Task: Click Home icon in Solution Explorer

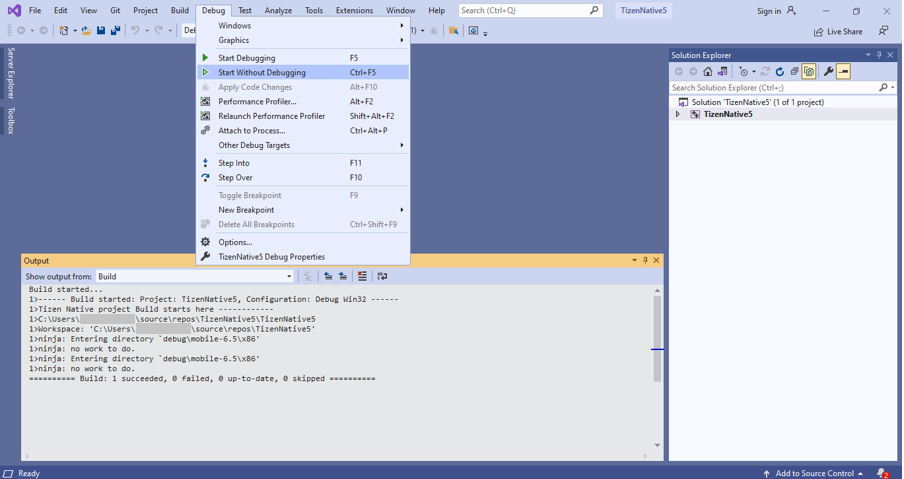Action: (x=708, y=72)
